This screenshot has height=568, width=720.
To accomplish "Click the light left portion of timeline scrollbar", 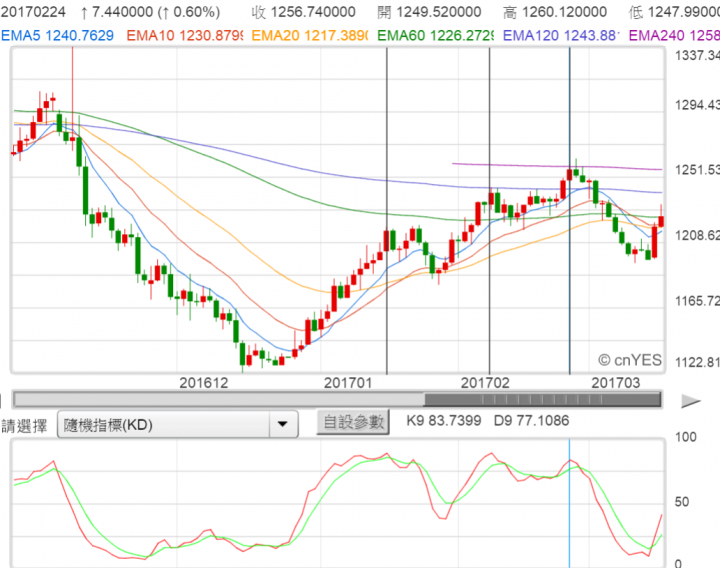I will click(x=218, y=400).
